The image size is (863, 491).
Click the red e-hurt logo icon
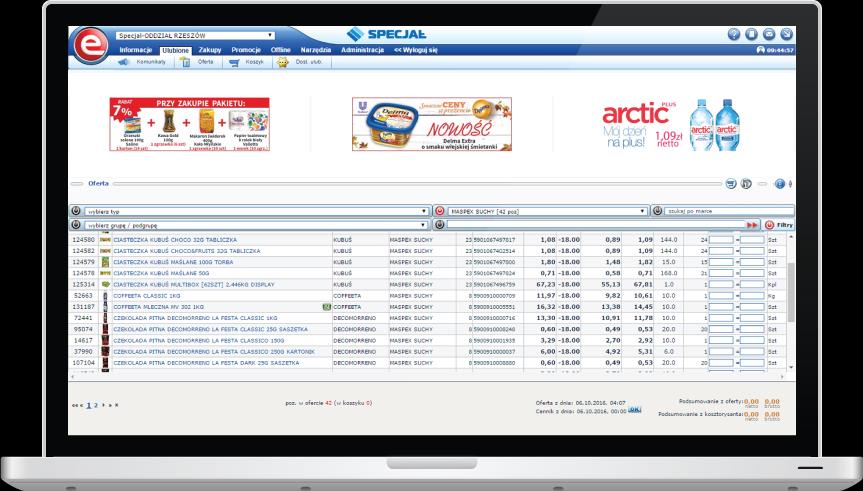coord(90,45)
